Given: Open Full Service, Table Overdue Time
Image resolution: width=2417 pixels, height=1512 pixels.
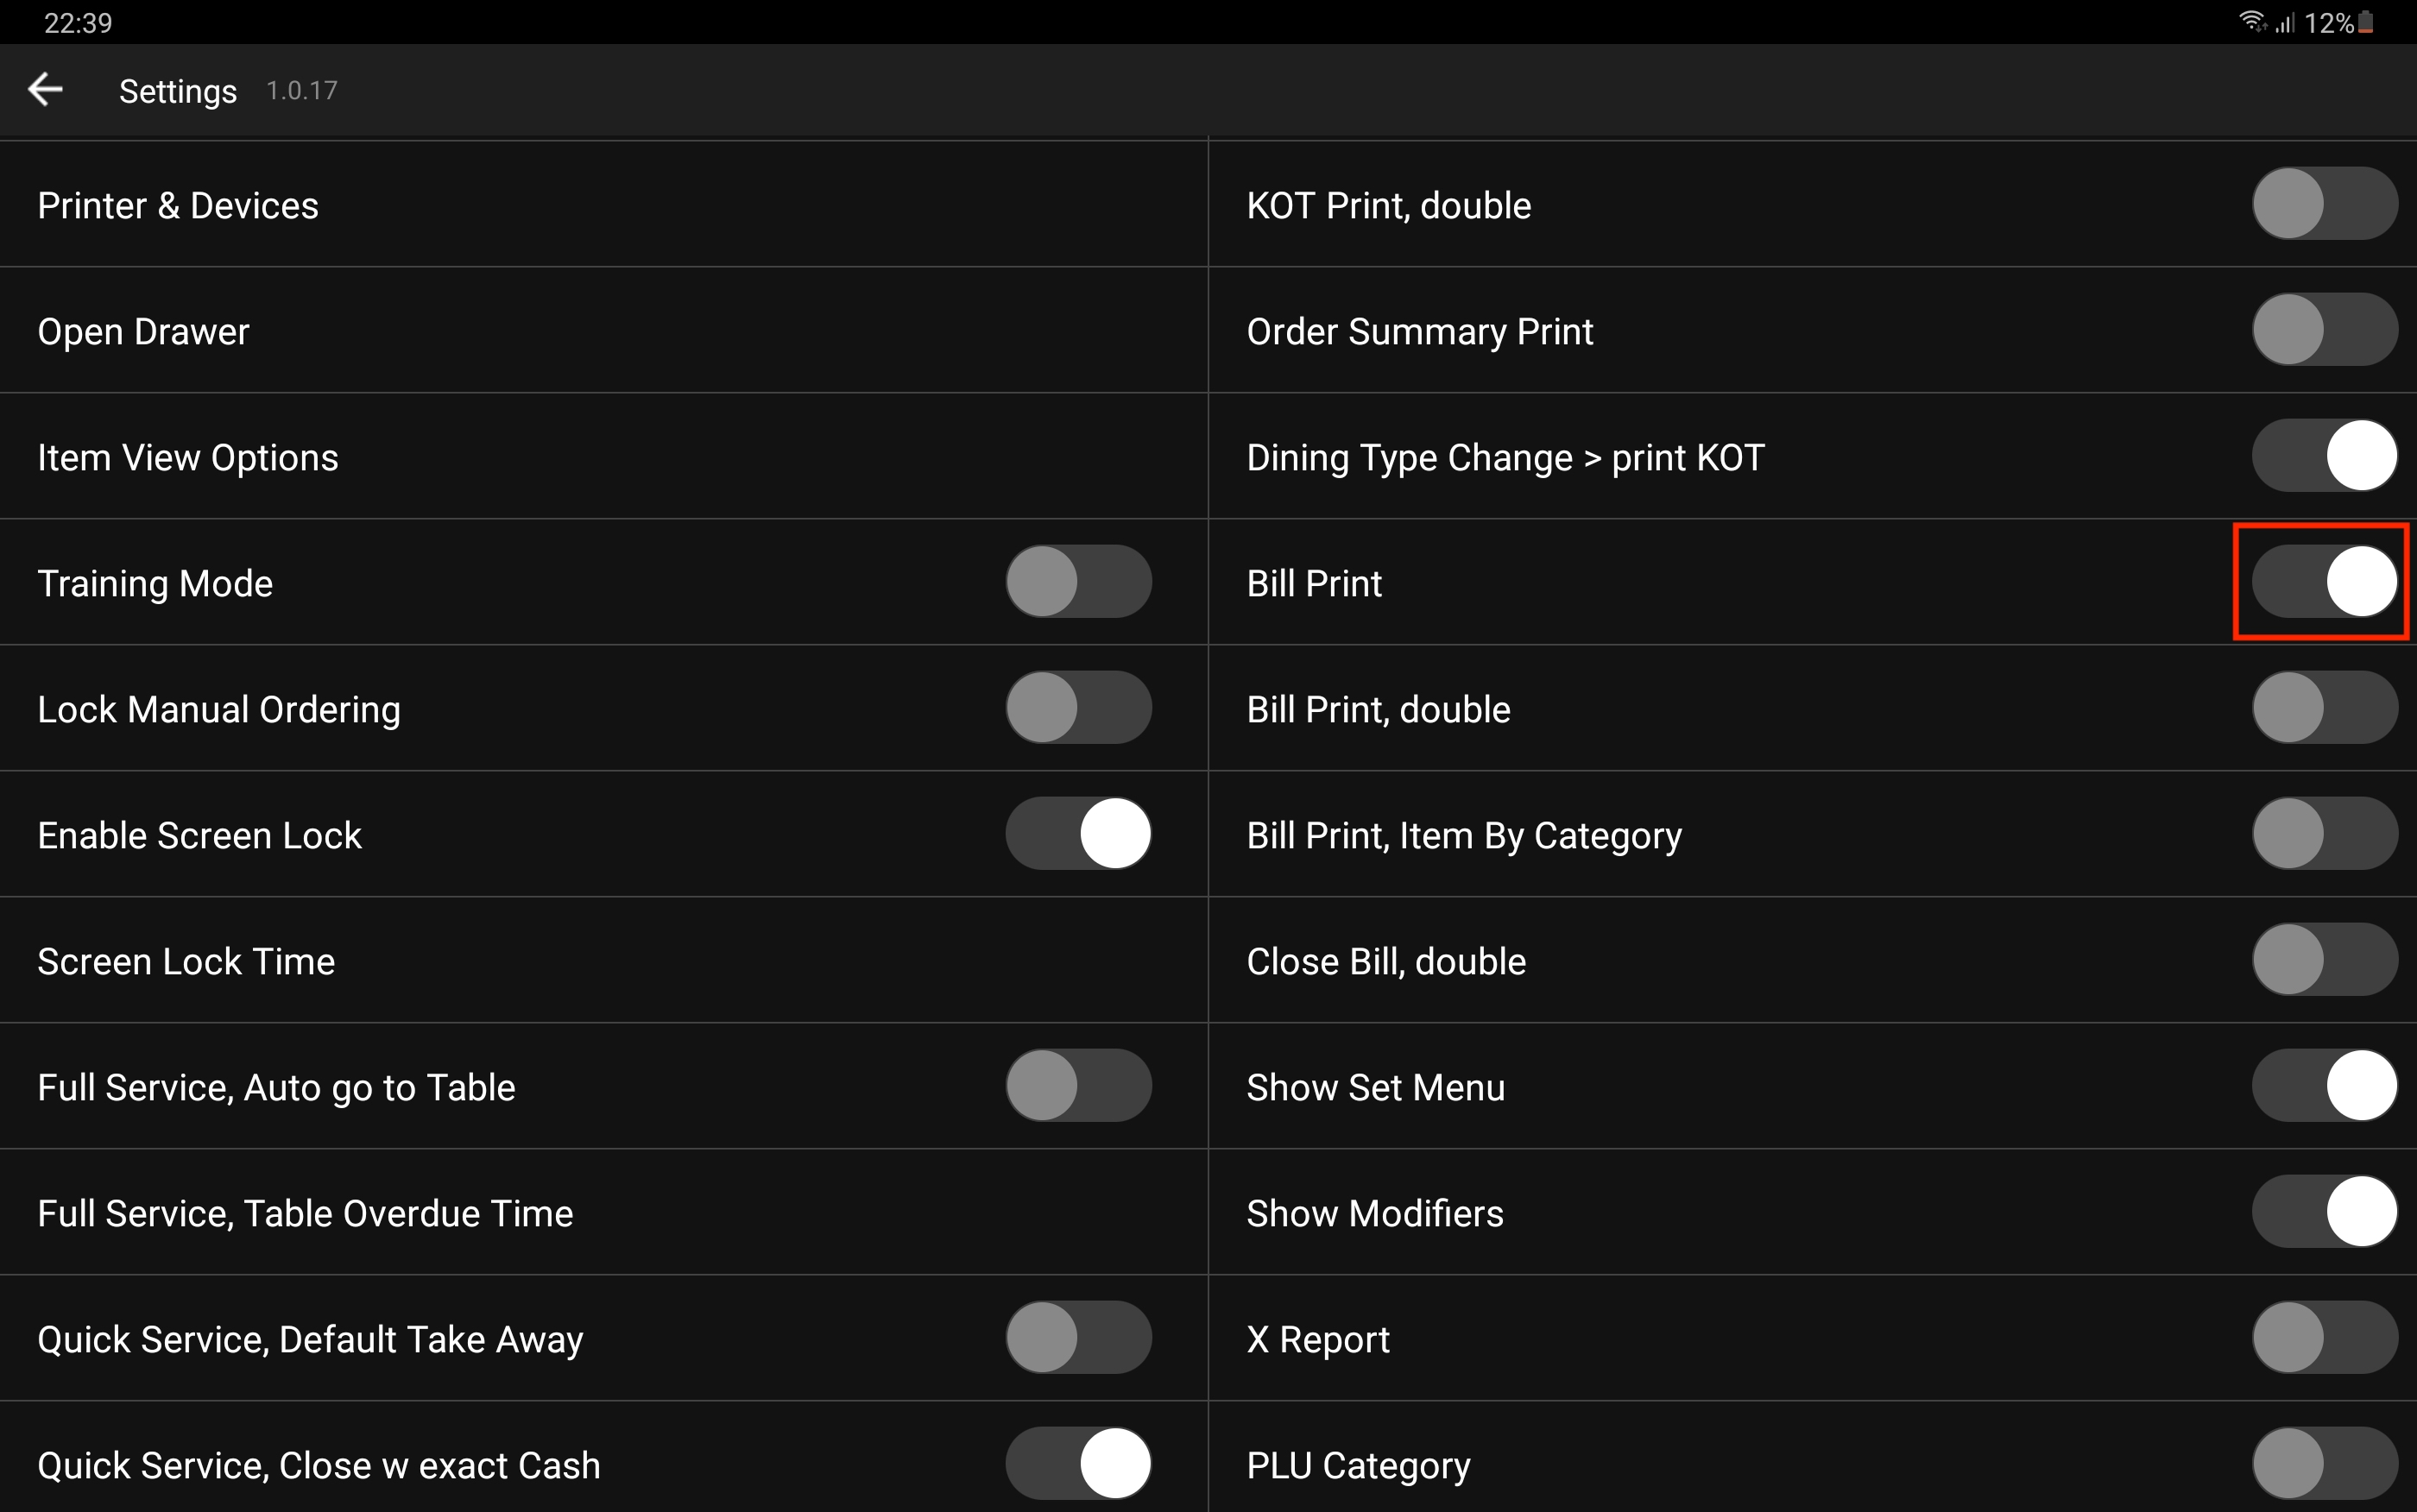Looking at the screenshot, I should click(305, 1213).
